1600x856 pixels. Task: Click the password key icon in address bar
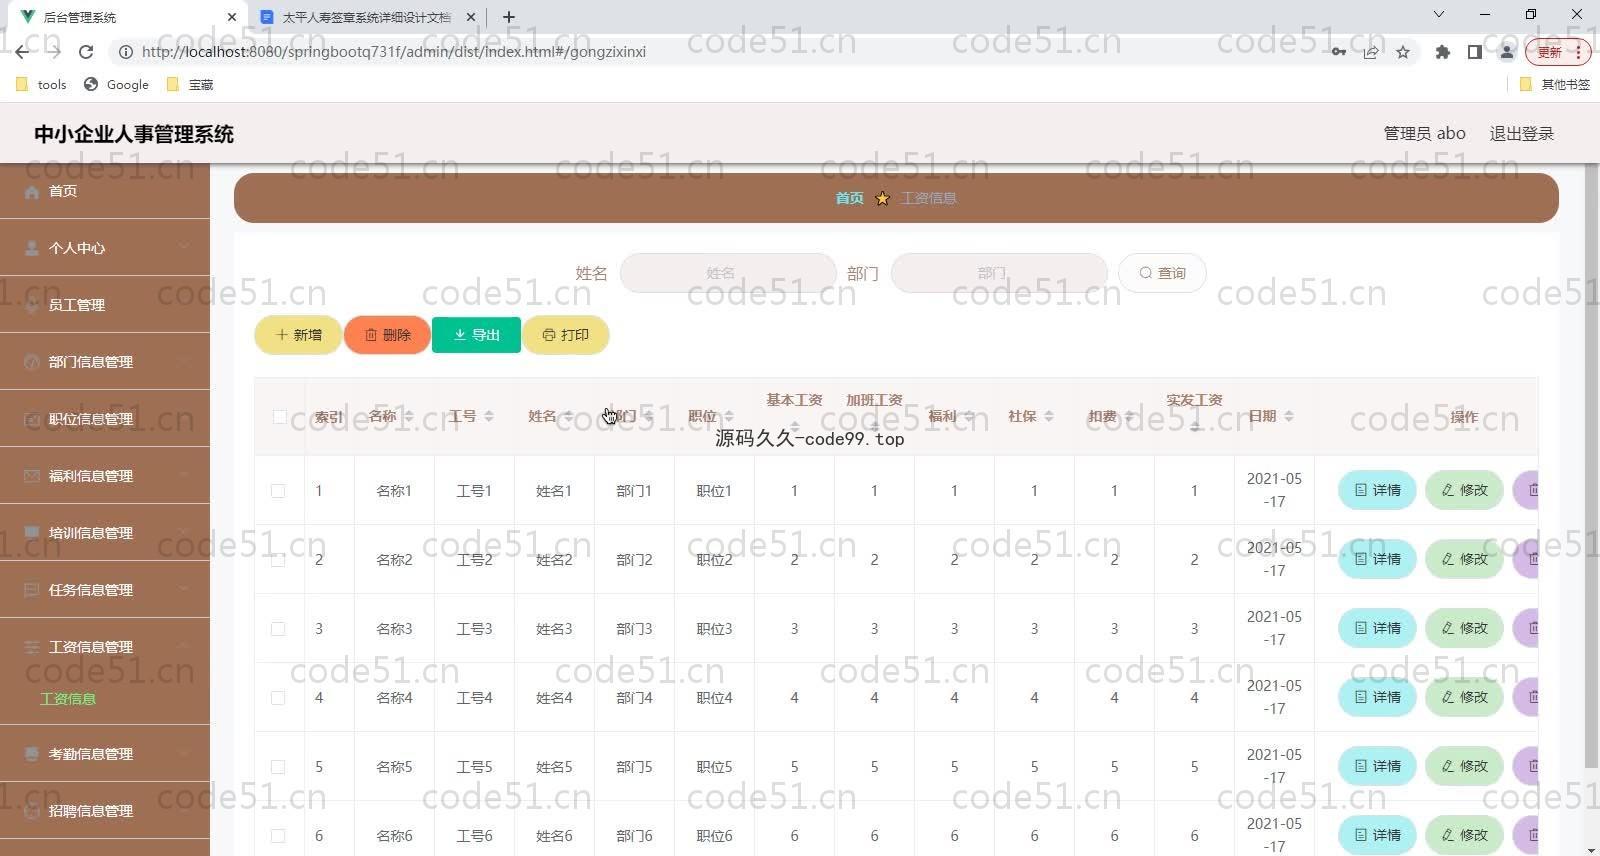coord(1338,52)
